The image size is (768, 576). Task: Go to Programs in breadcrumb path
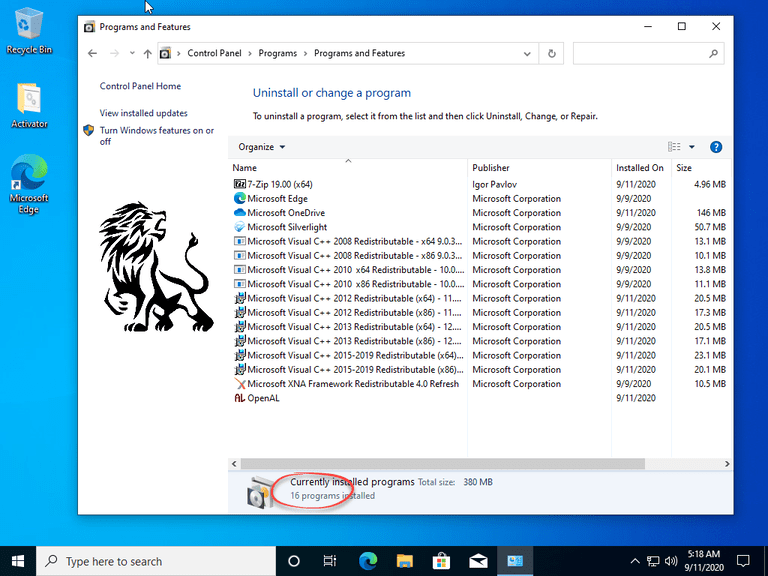(277, 53)
